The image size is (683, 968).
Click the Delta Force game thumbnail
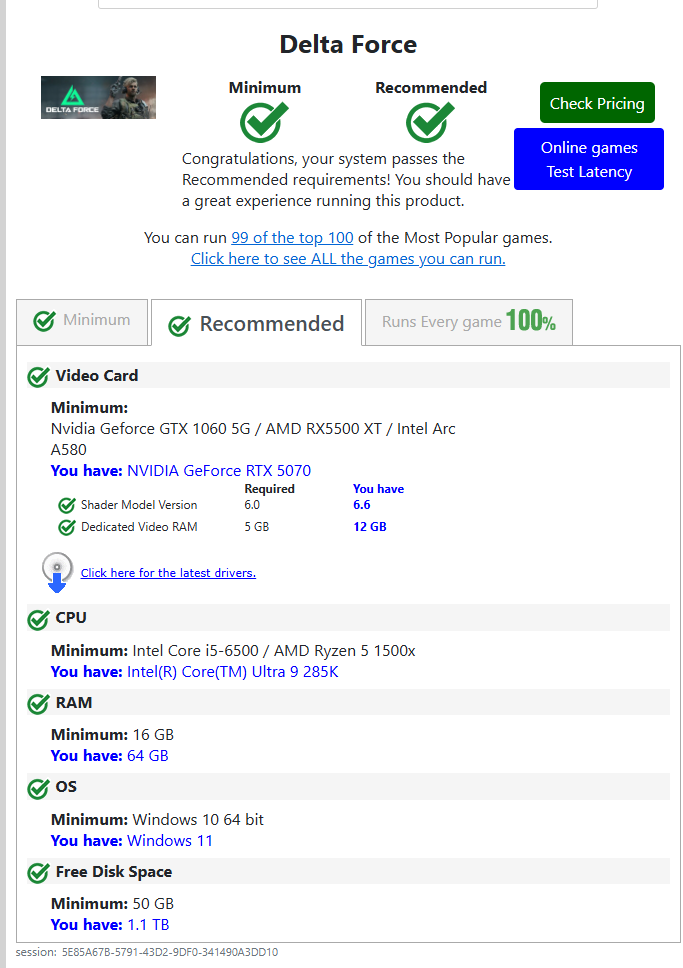click(98, 97)
